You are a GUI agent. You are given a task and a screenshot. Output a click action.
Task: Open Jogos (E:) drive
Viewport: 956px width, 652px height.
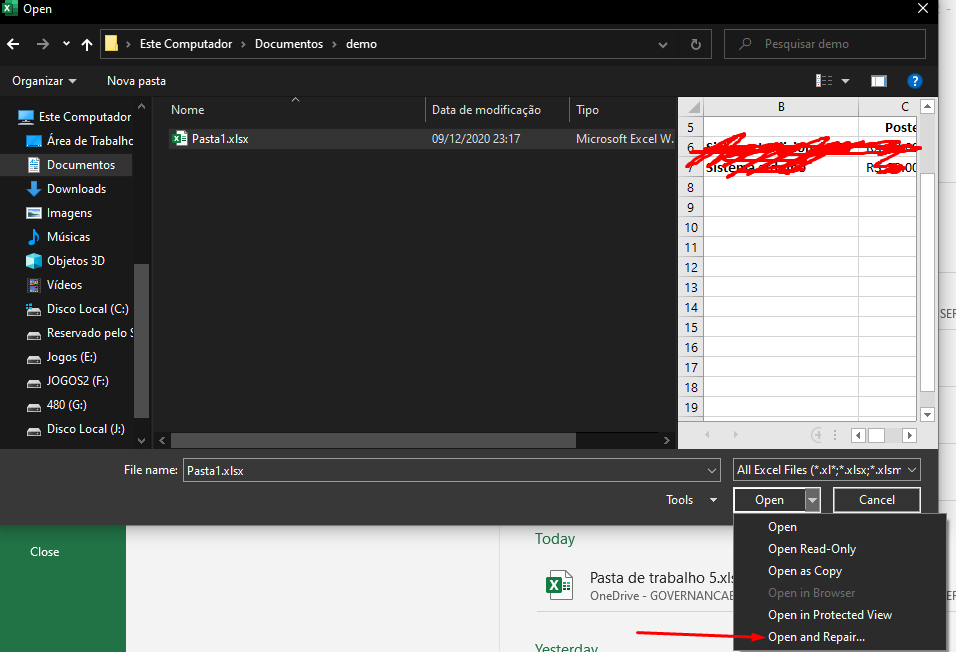61,357
